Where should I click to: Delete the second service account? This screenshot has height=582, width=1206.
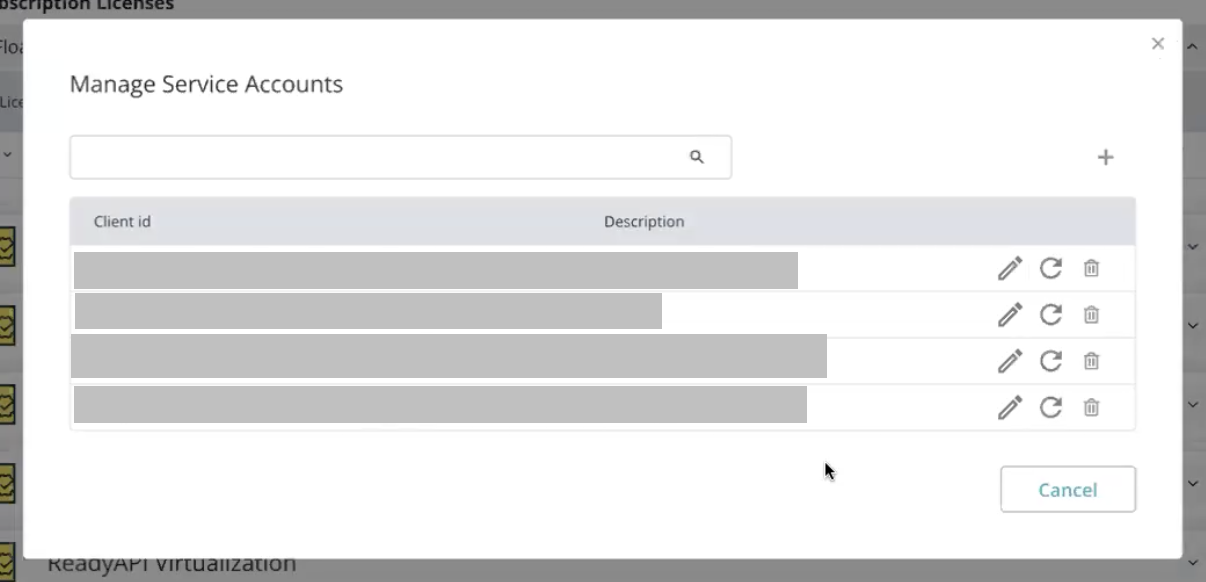1091,314
